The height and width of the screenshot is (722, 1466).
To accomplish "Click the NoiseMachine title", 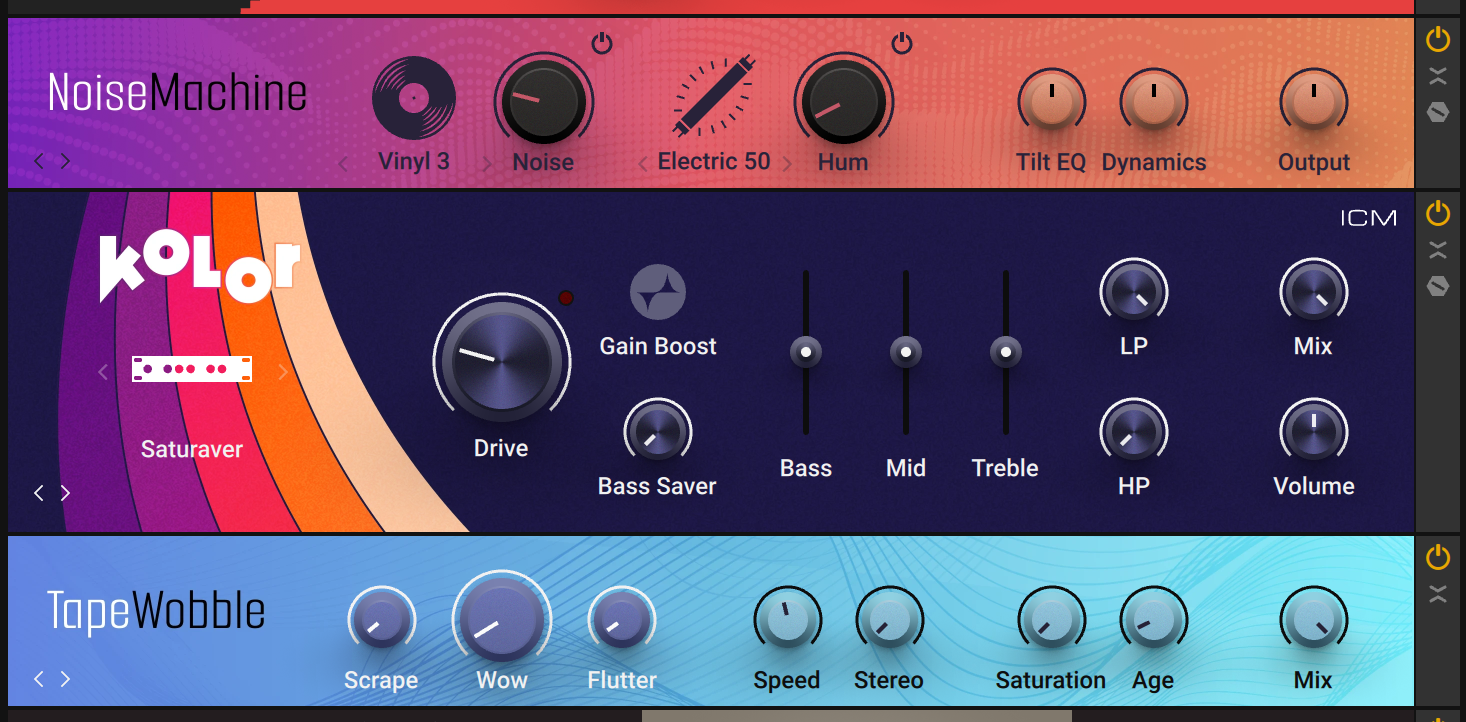I will click(x=177, y=93).
